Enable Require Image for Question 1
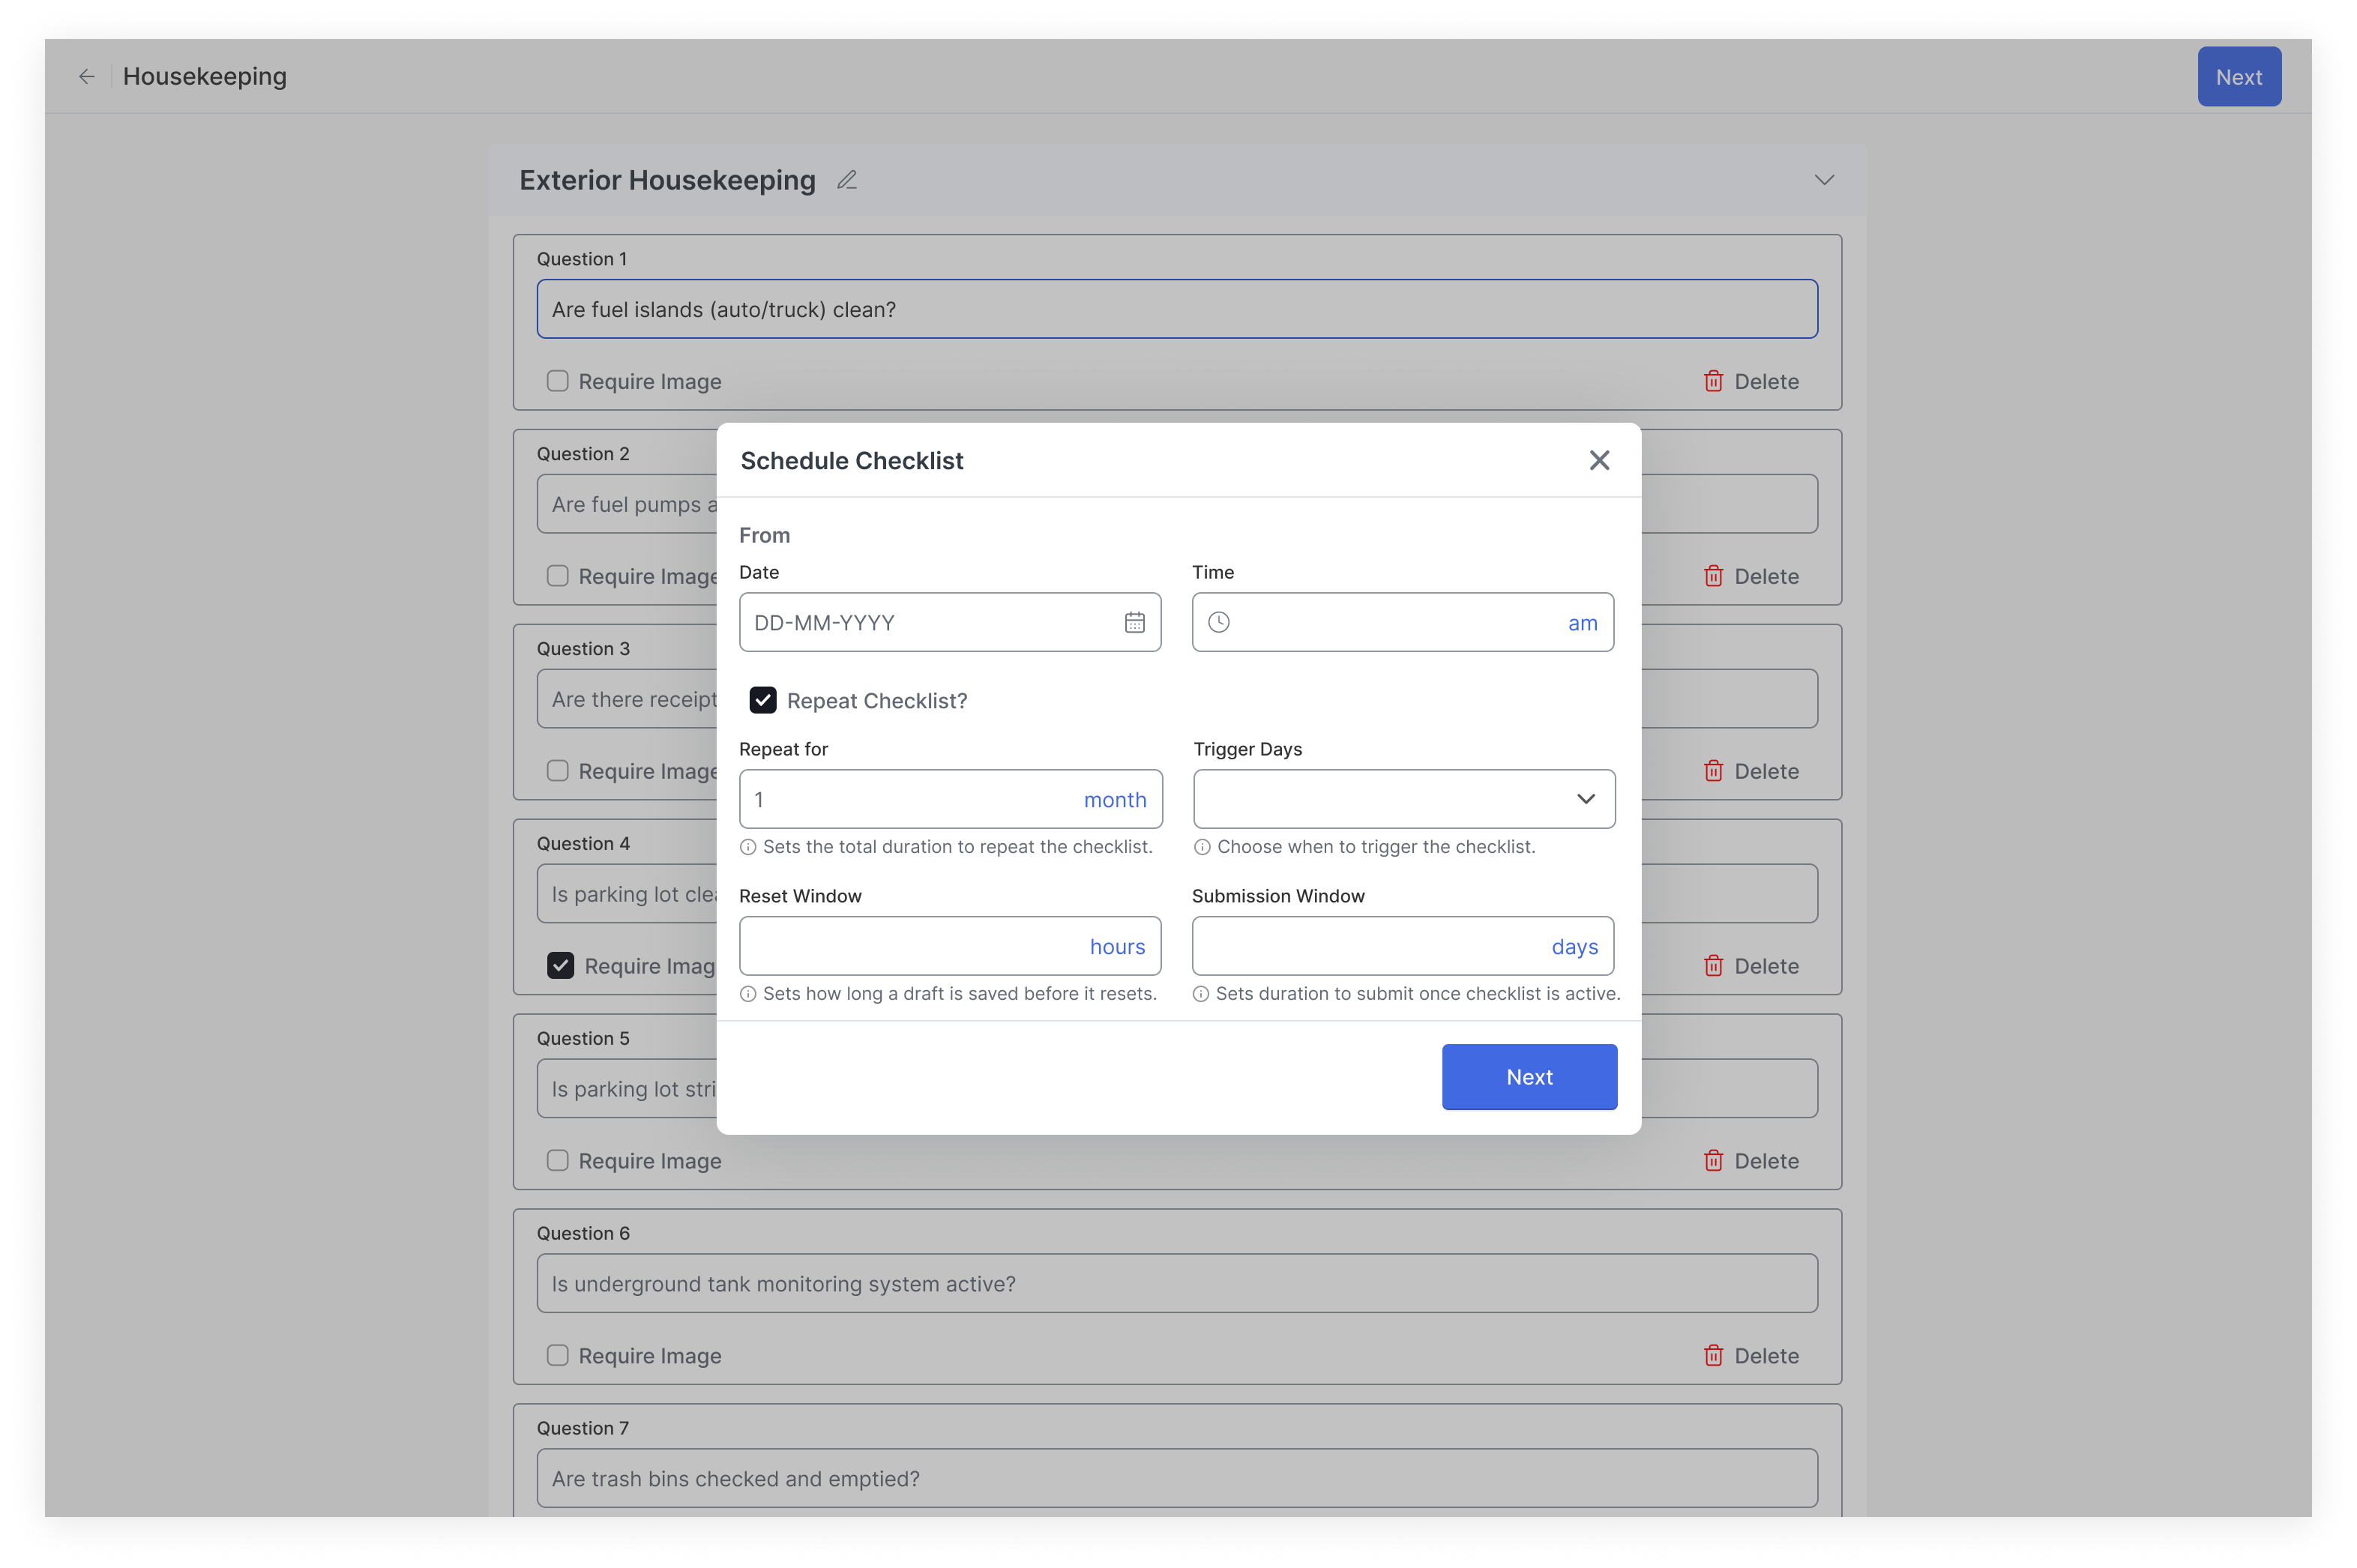Image resolution: width=2357 pixels, height=1568 pixels. [x=558, y=382]
